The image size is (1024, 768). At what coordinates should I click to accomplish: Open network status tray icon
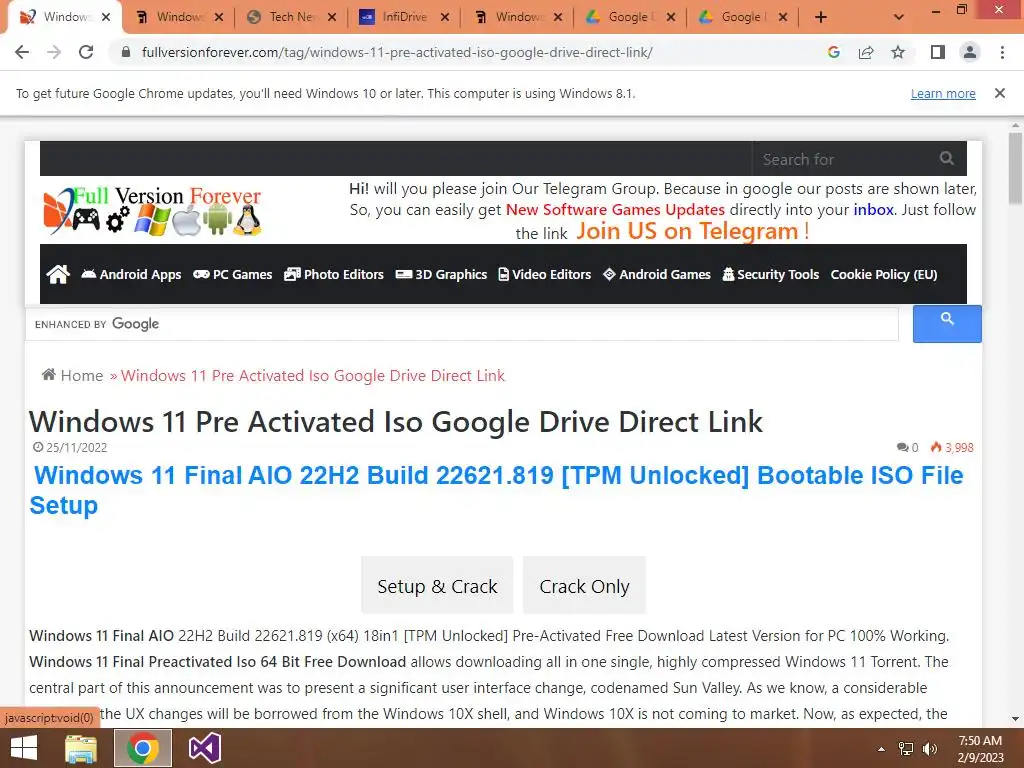(906, 749)
